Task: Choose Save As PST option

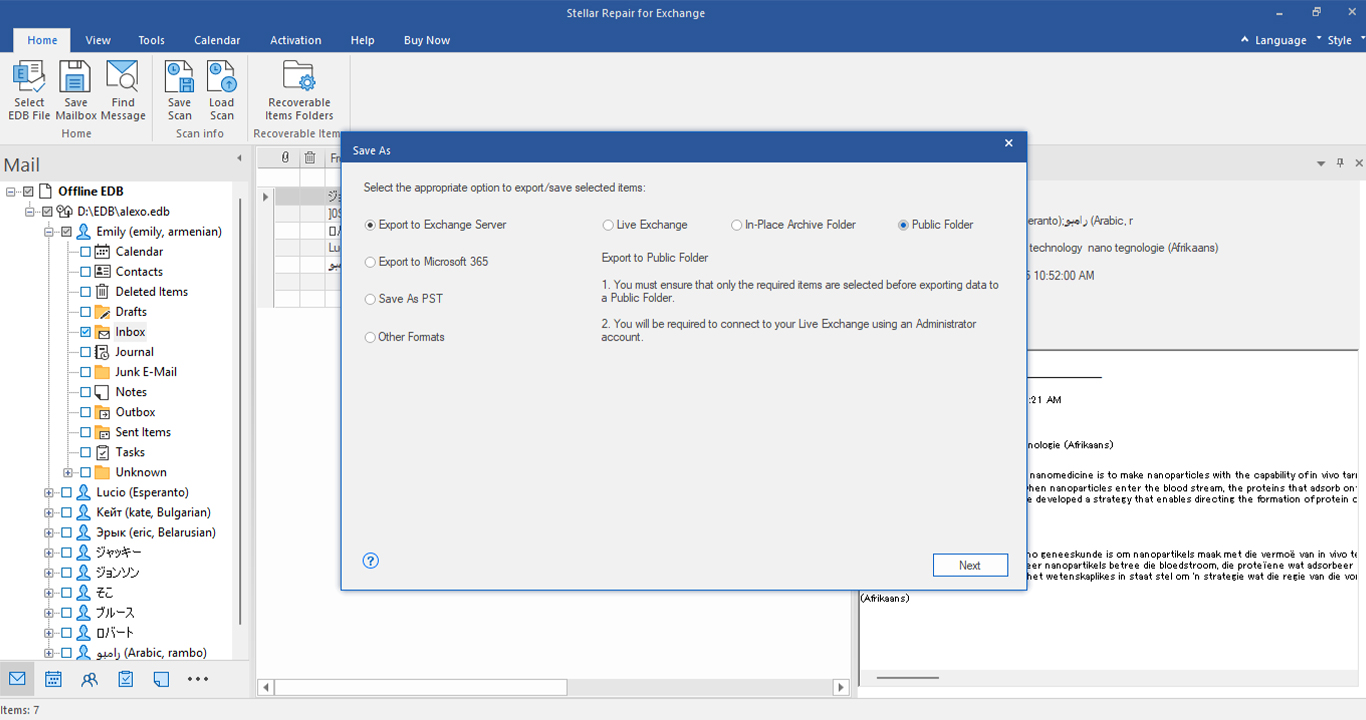Action: 404,299
